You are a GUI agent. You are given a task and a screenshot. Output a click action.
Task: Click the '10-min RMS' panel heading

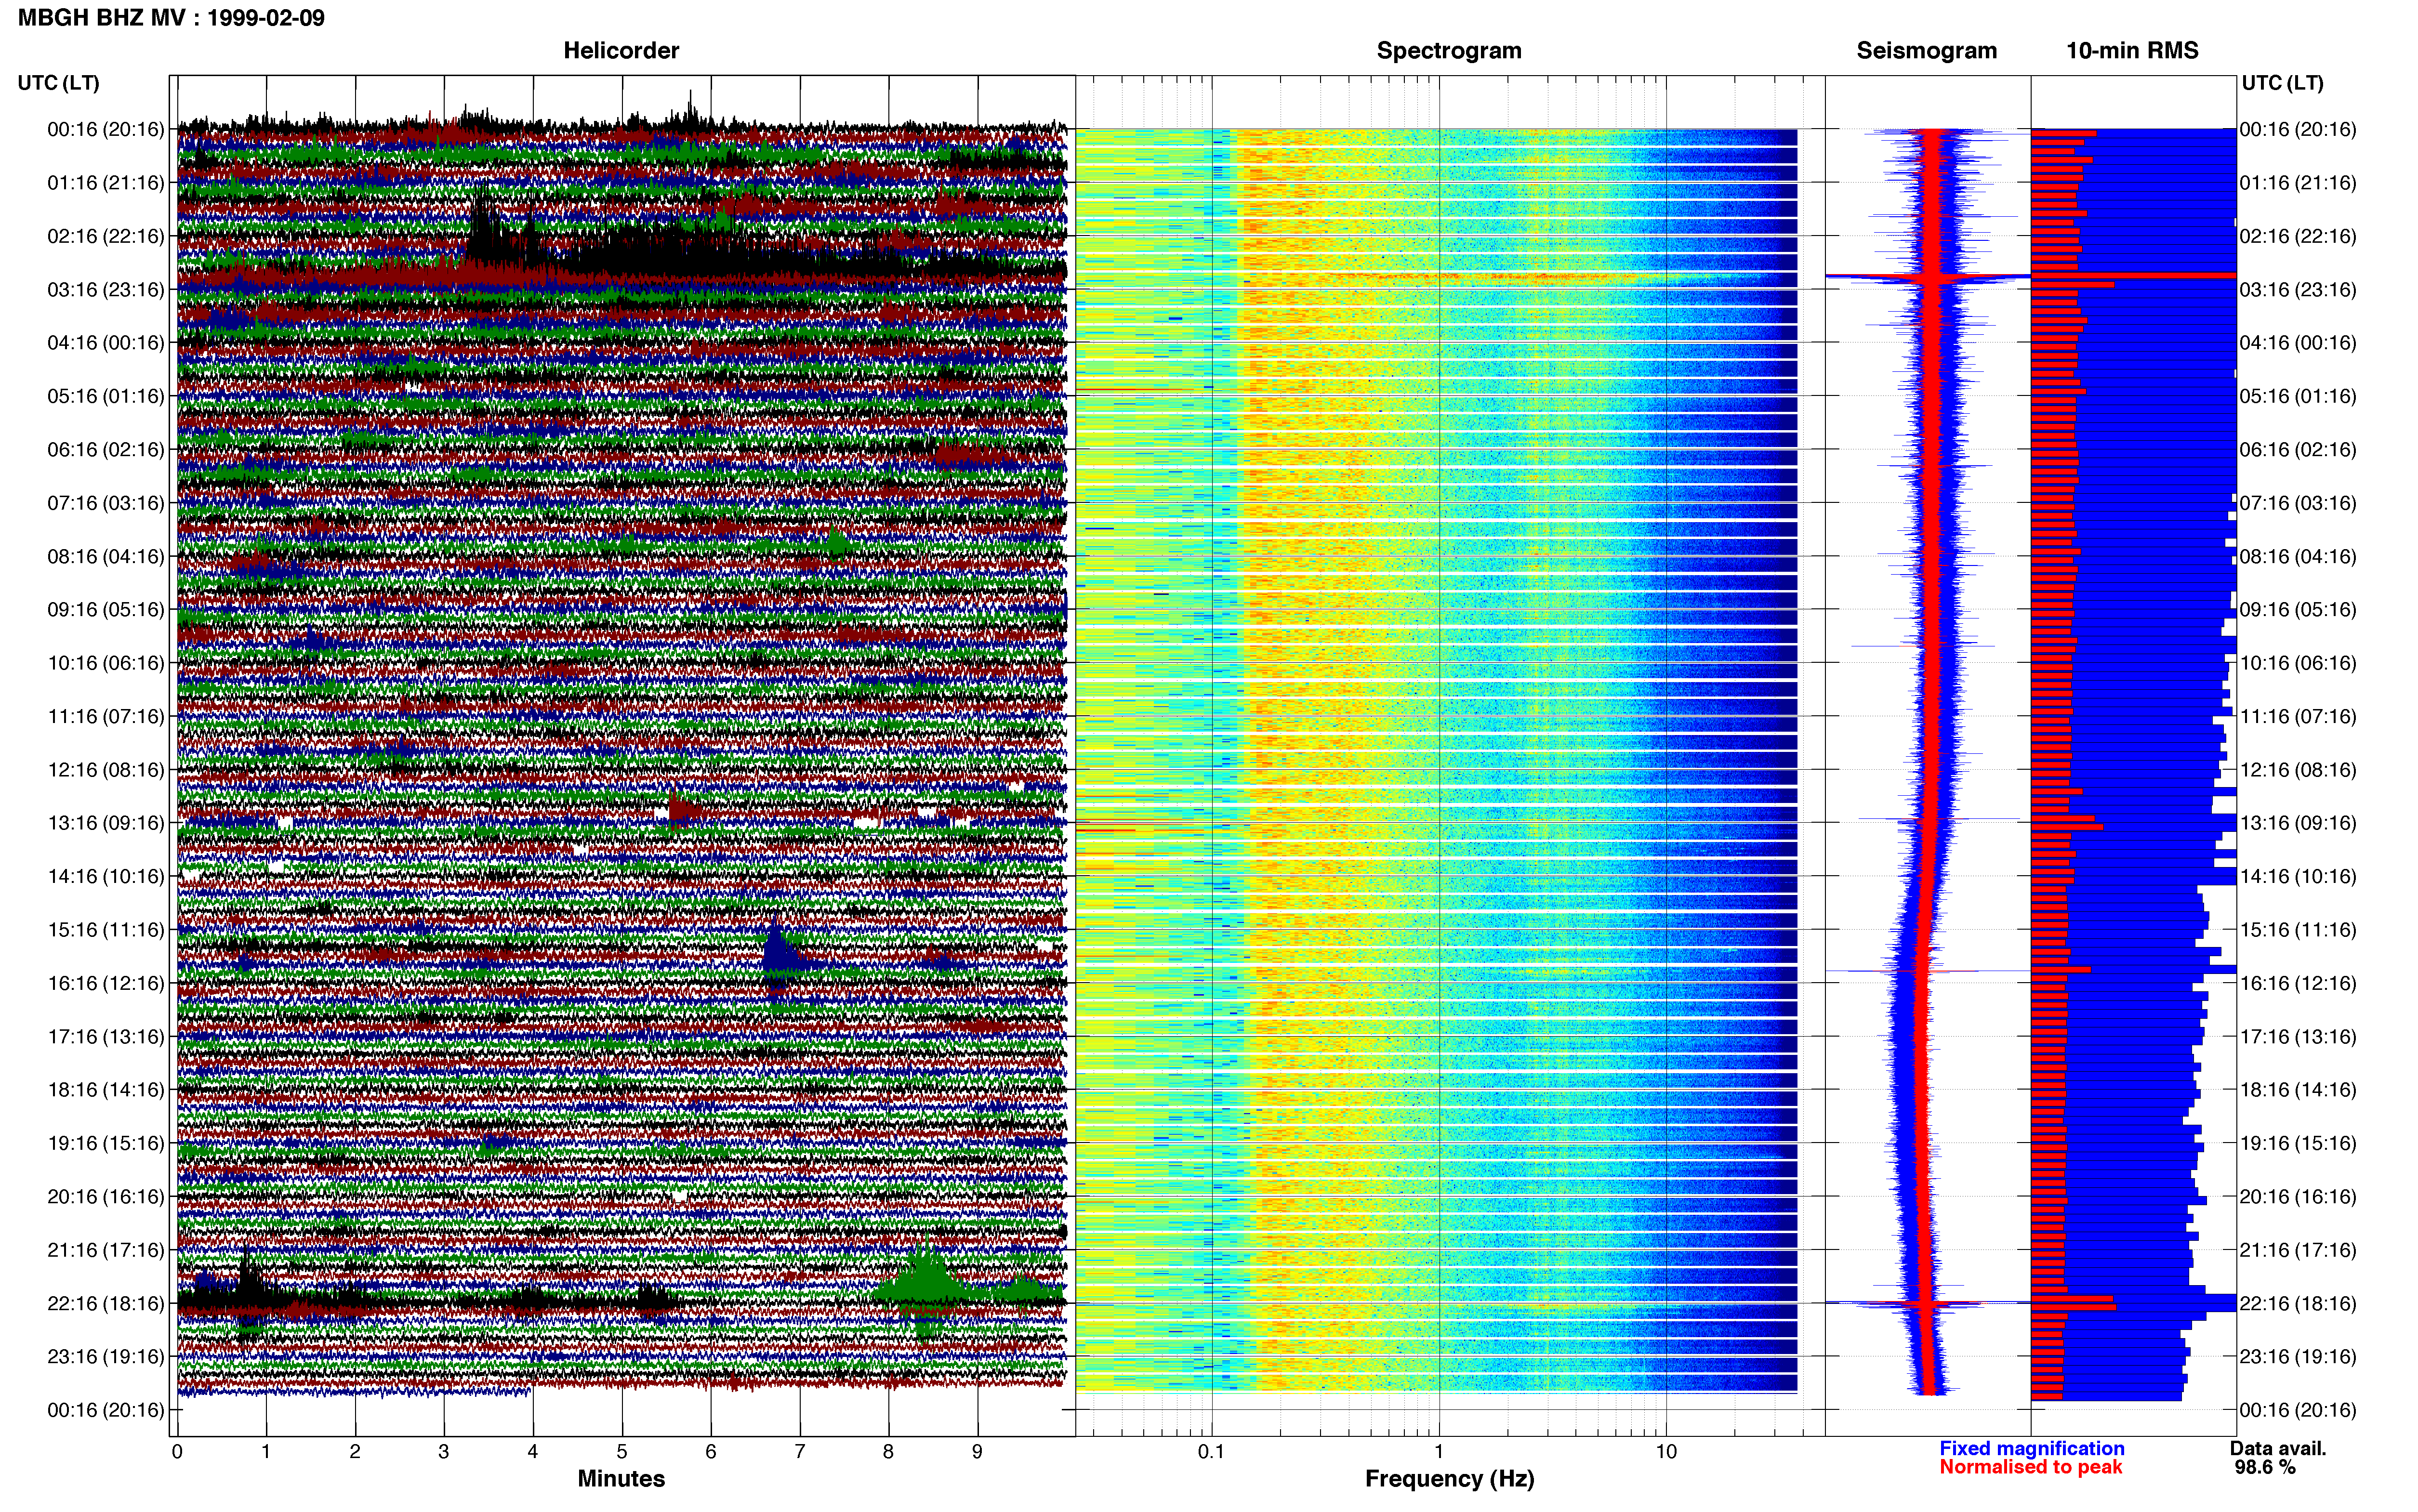click(x=2132, y=51)
